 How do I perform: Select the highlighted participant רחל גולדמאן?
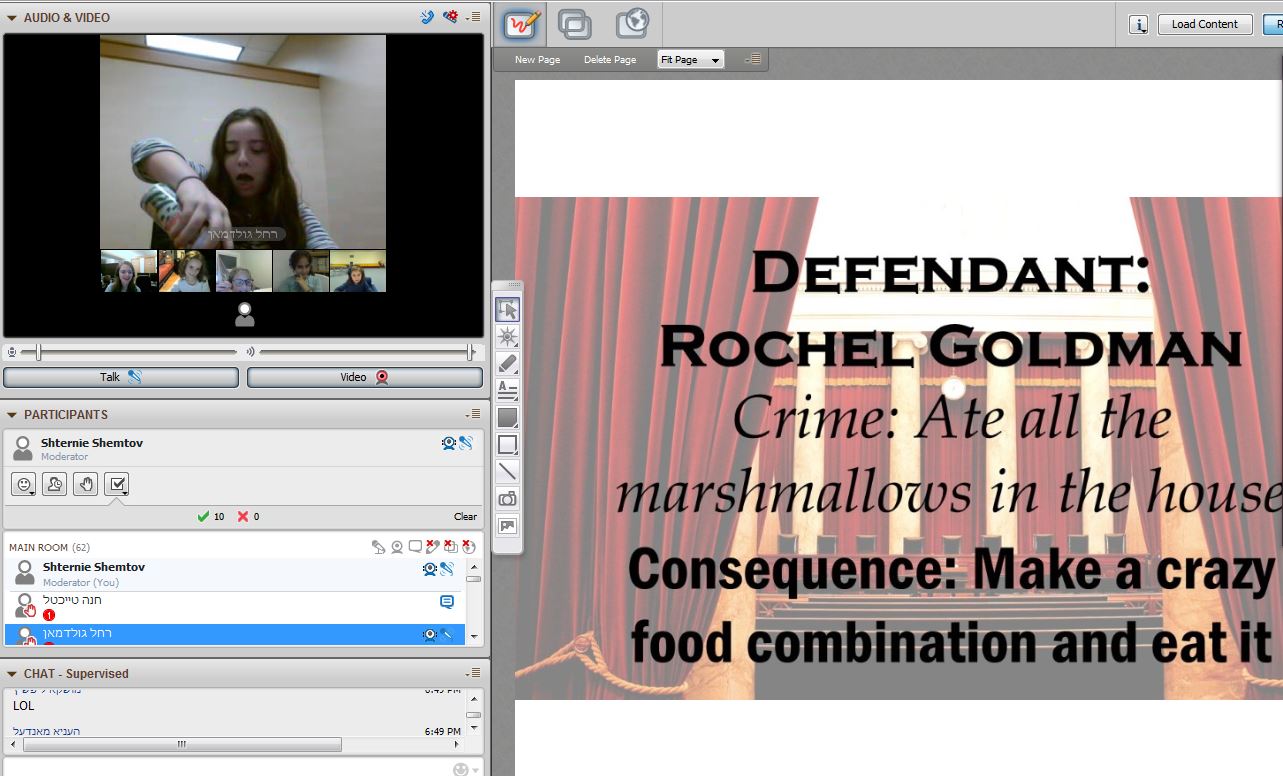tap(235, 634)
